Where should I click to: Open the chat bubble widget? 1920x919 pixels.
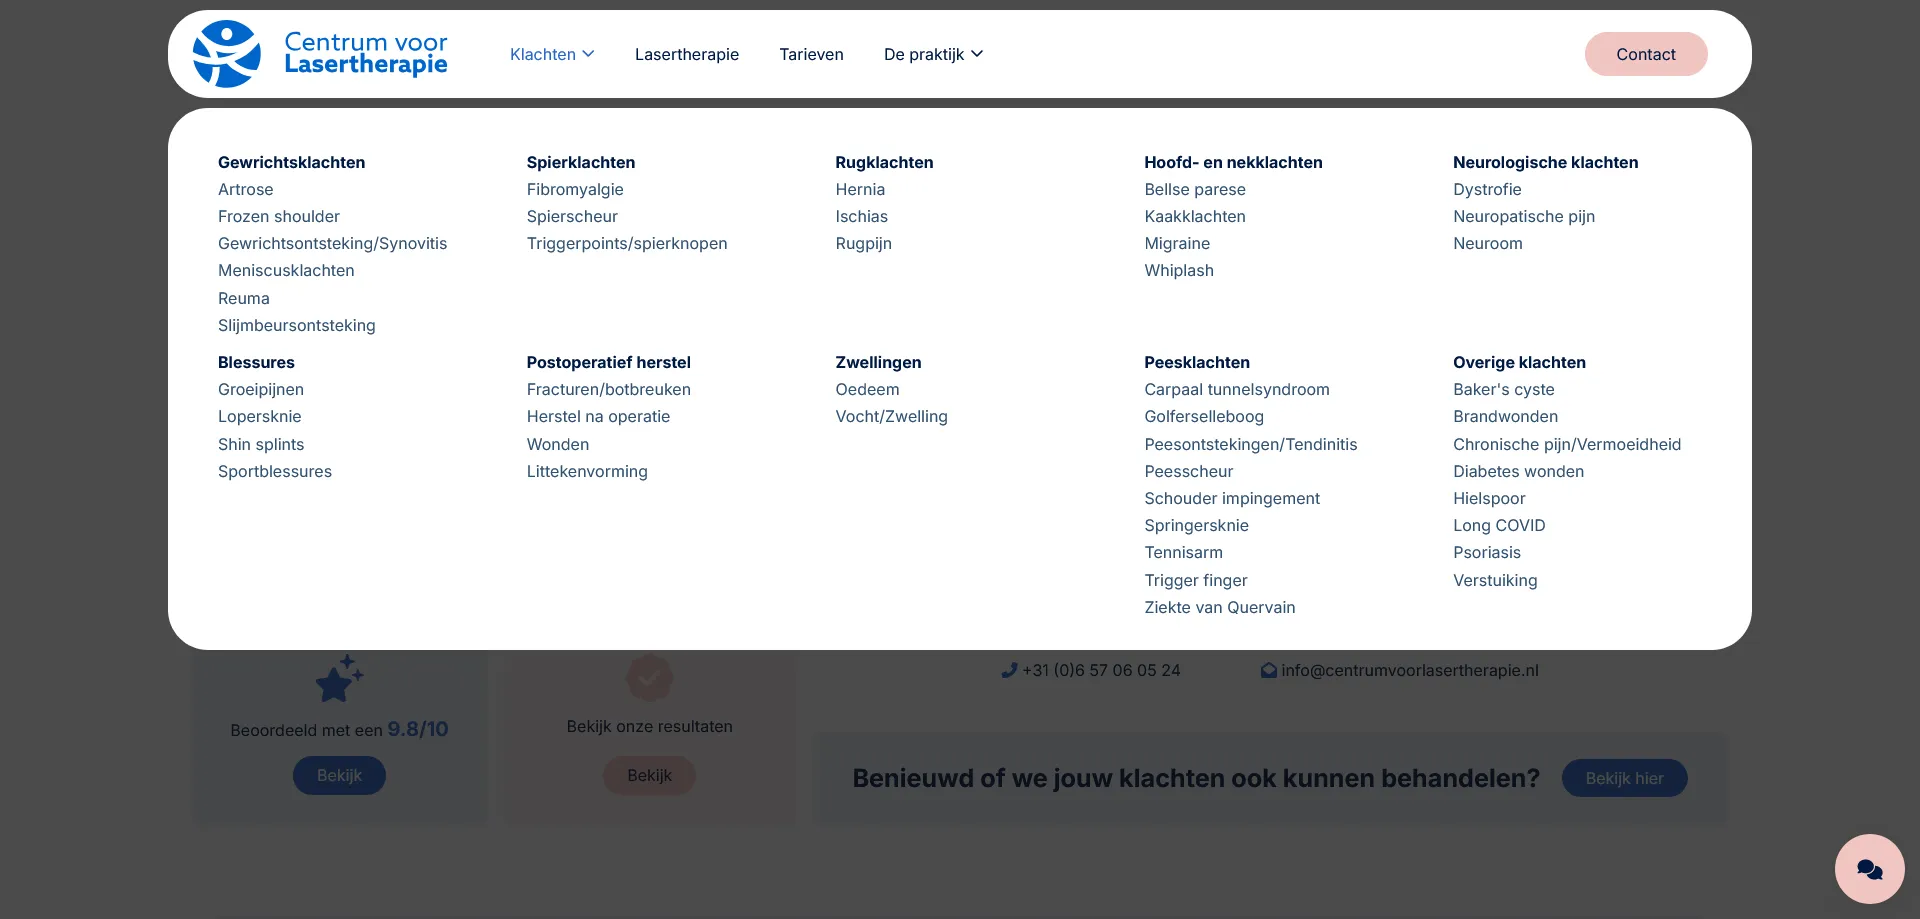coord(1868,868)
